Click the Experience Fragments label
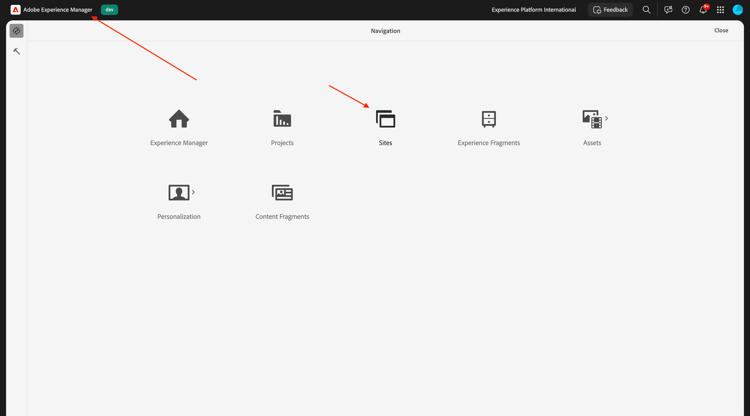Image resolution: width=750 pixels, height=416 pixels. pos(489,143)
